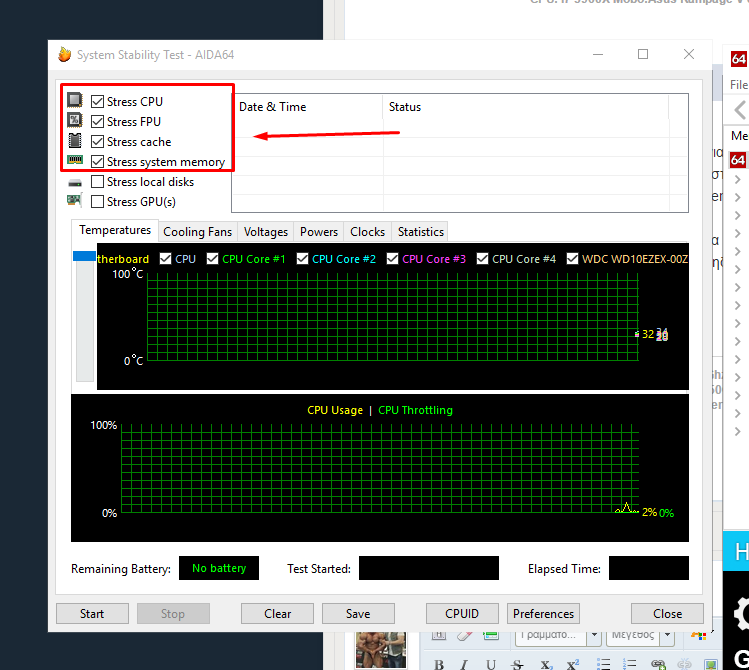Click the insert link icon in editor
The height and width of the screenshot is (670, 749).
pyautogui.click(x=658, y=664)
